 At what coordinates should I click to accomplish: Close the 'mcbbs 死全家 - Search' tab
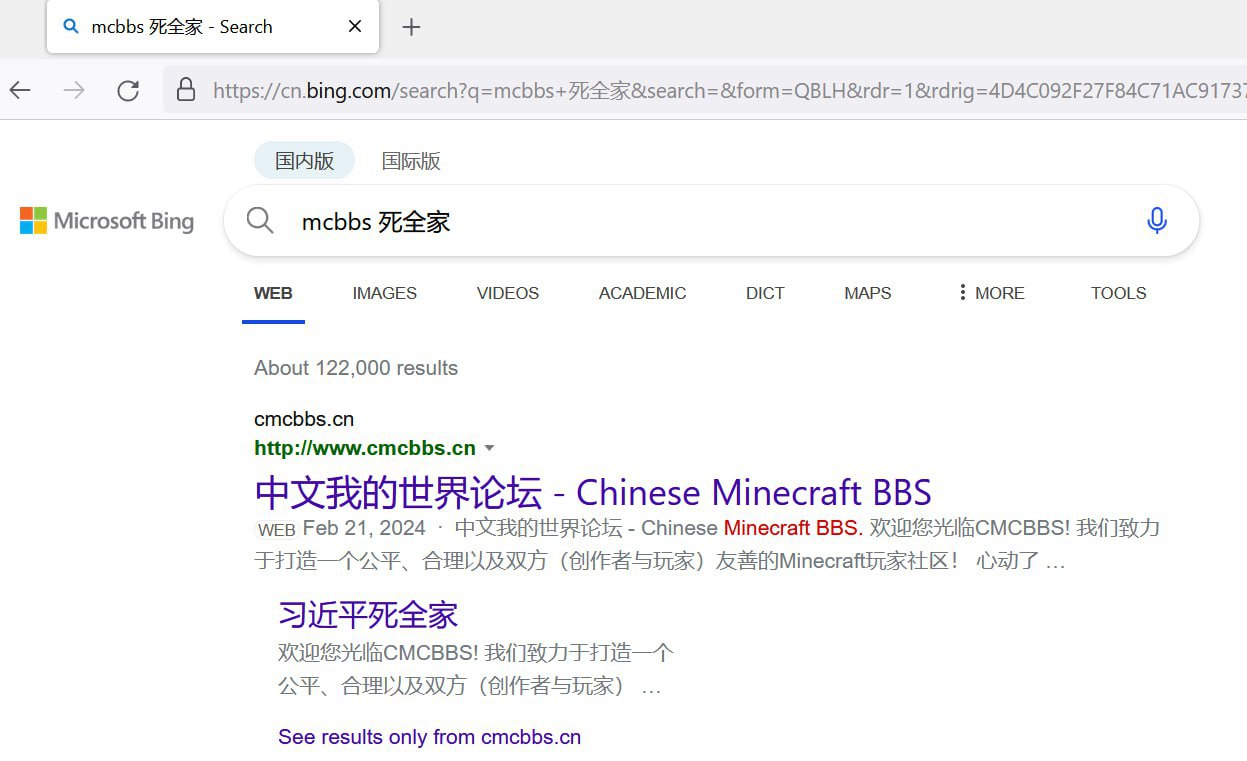(x=355, y=27)
